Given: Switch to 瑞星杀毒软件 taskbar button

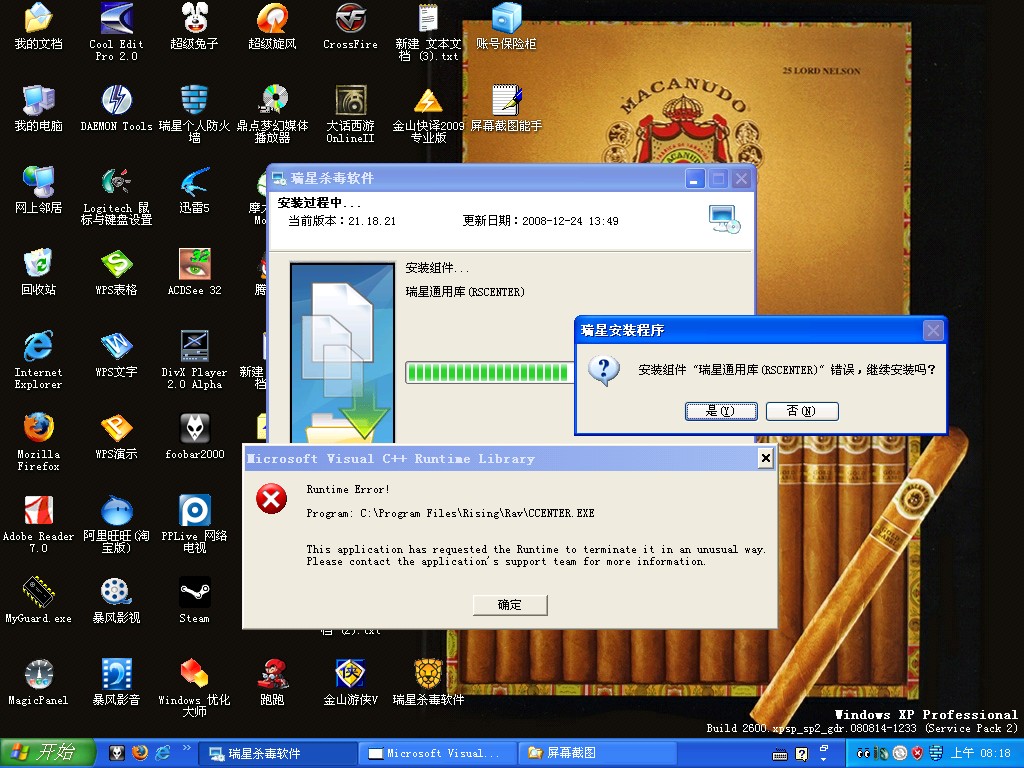Looking at the screenshot, I should click(276, 754).
